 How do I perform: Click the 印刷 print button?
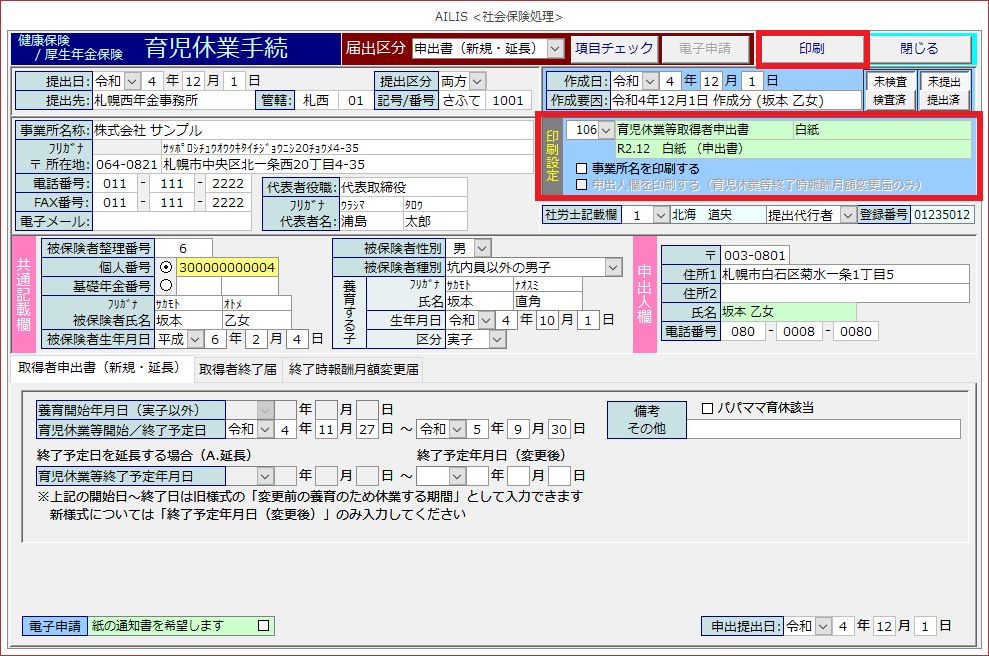click(x=811, y=49)
